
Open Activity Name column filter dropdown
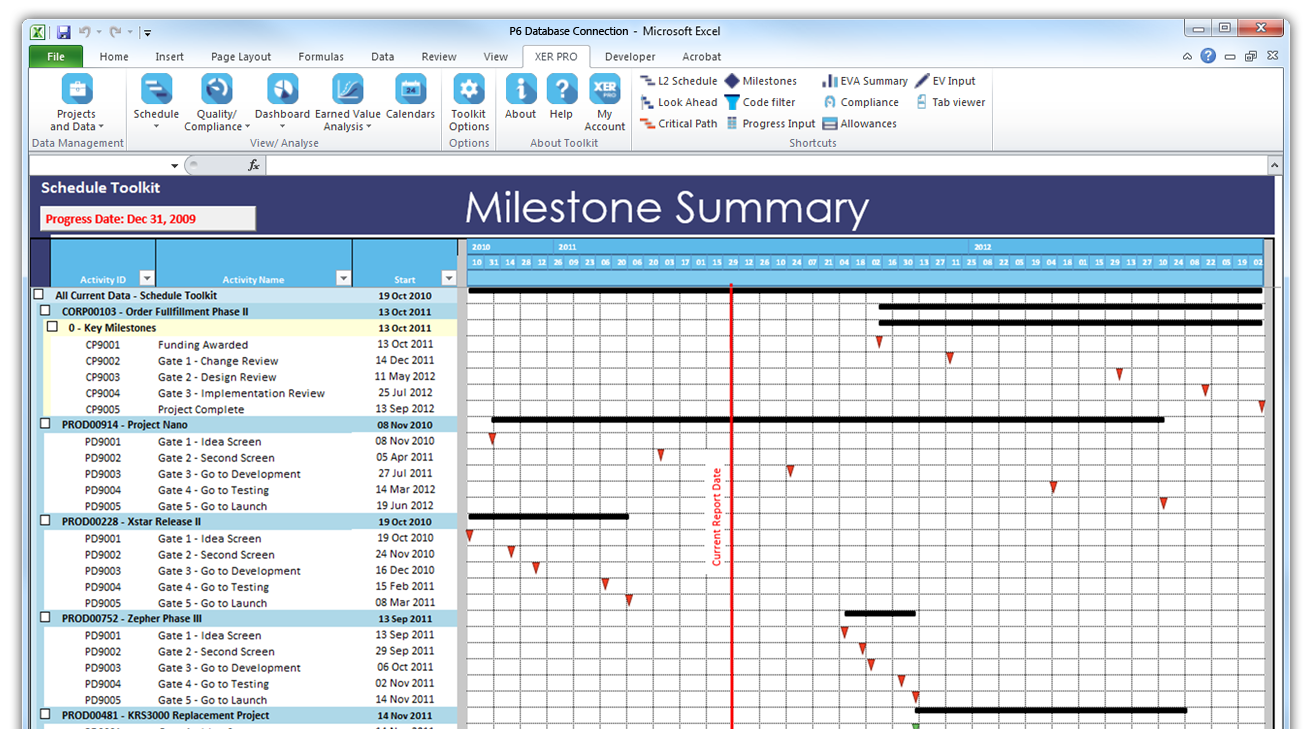tap(343, 279)
